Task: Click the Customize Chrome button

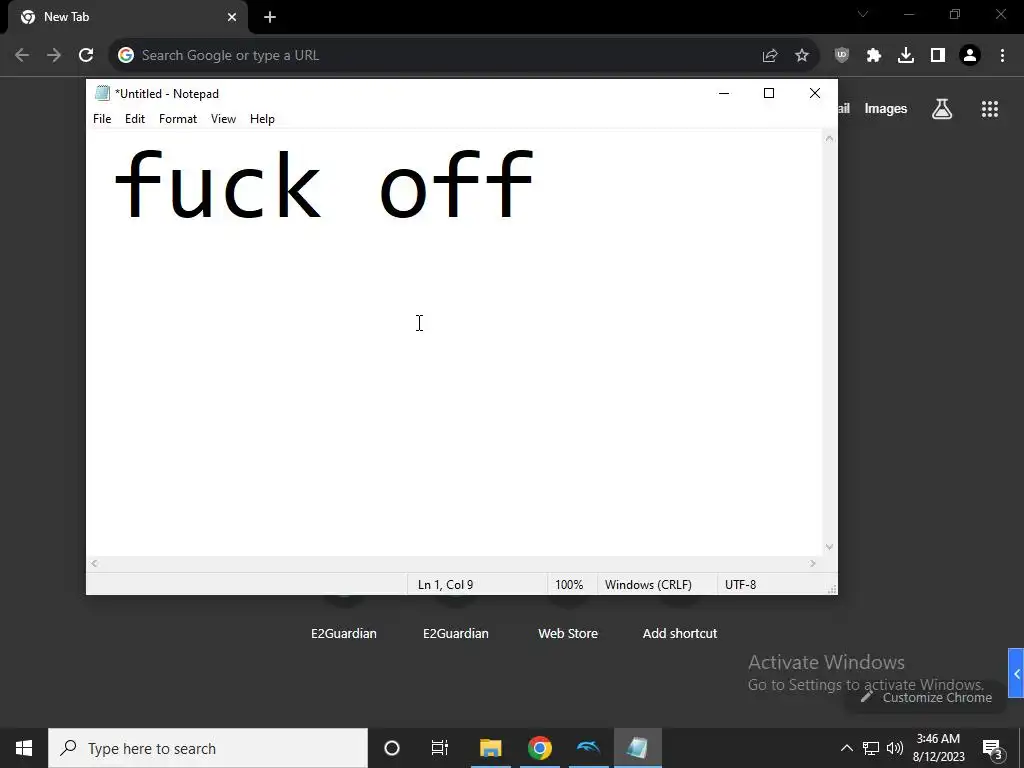Action: tap(925, 697)
